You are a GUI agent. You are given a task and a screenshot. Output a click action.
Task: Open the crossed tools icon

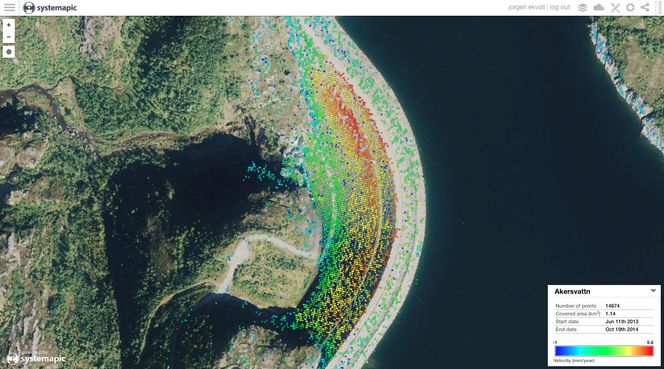(615, 8)
